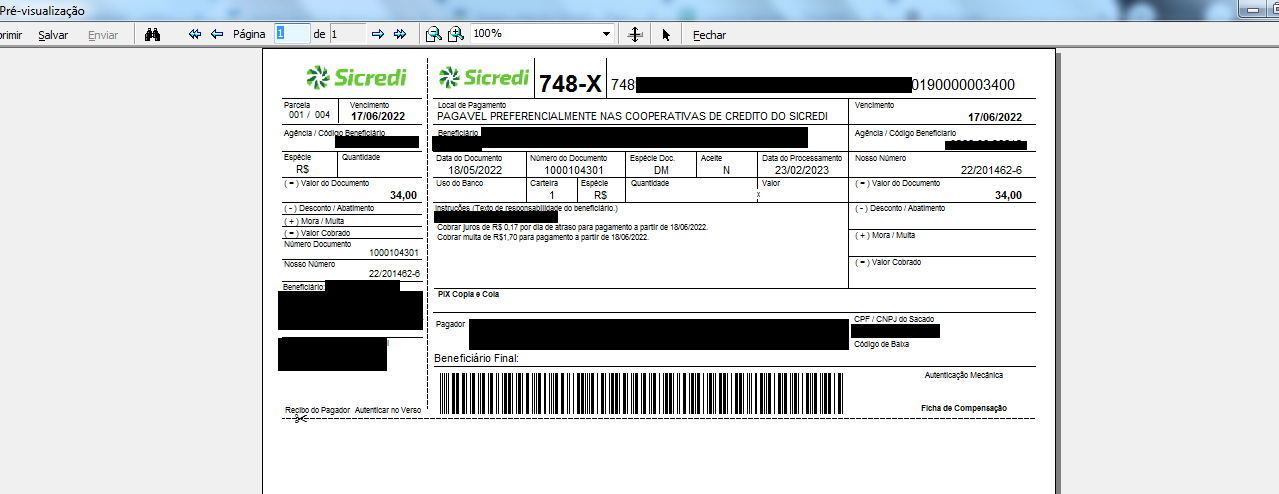
Task: Click the 'PAGAVEL PREFERENCIALMENTE NAS COOPERATIVAS' text
Action: 633,116
